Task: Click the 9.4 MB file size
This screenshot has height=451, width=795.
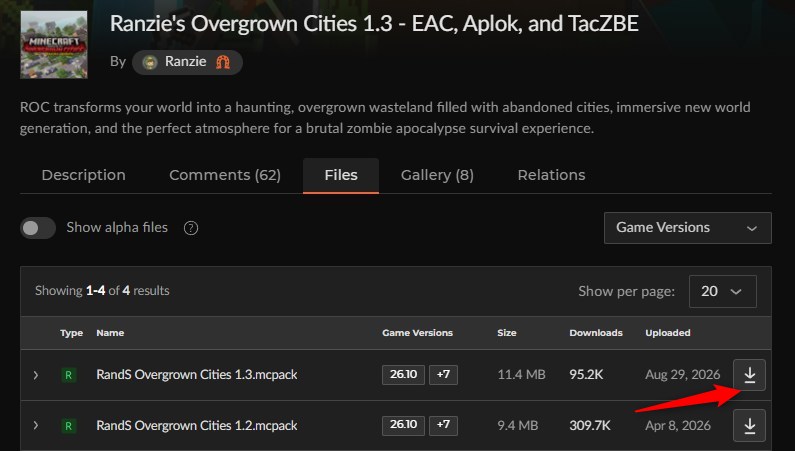Action: click(518, 426)
